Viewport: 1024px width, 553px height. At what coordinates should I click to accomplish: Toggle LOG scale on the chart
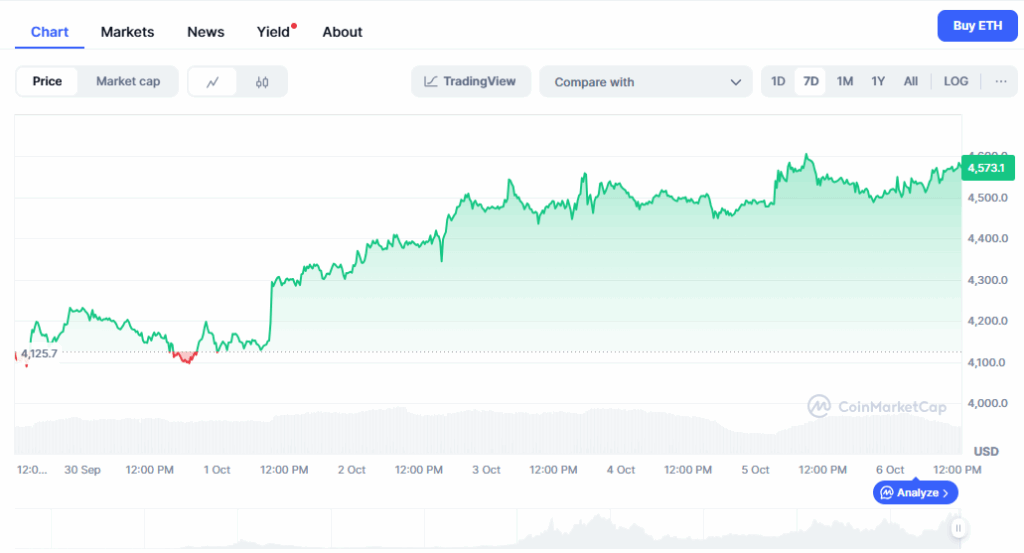[x=956, y=82]
